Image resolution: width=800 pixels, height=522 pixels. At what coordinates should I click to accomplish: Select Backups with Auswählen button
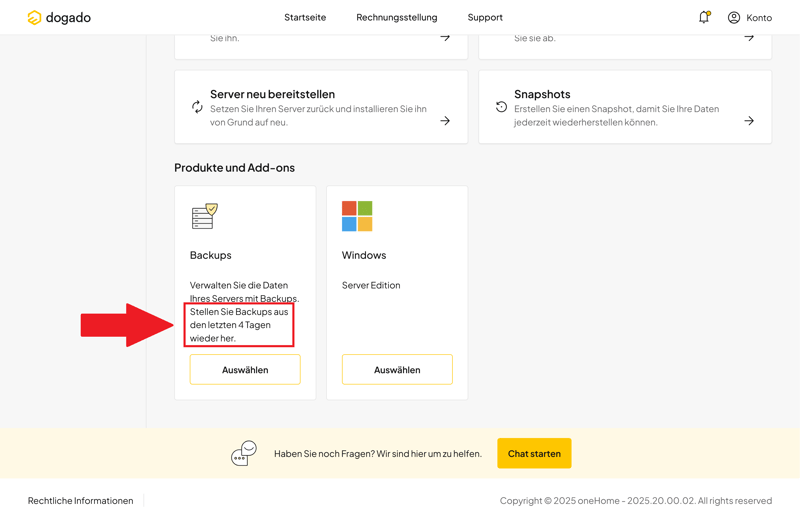(245, 370)
